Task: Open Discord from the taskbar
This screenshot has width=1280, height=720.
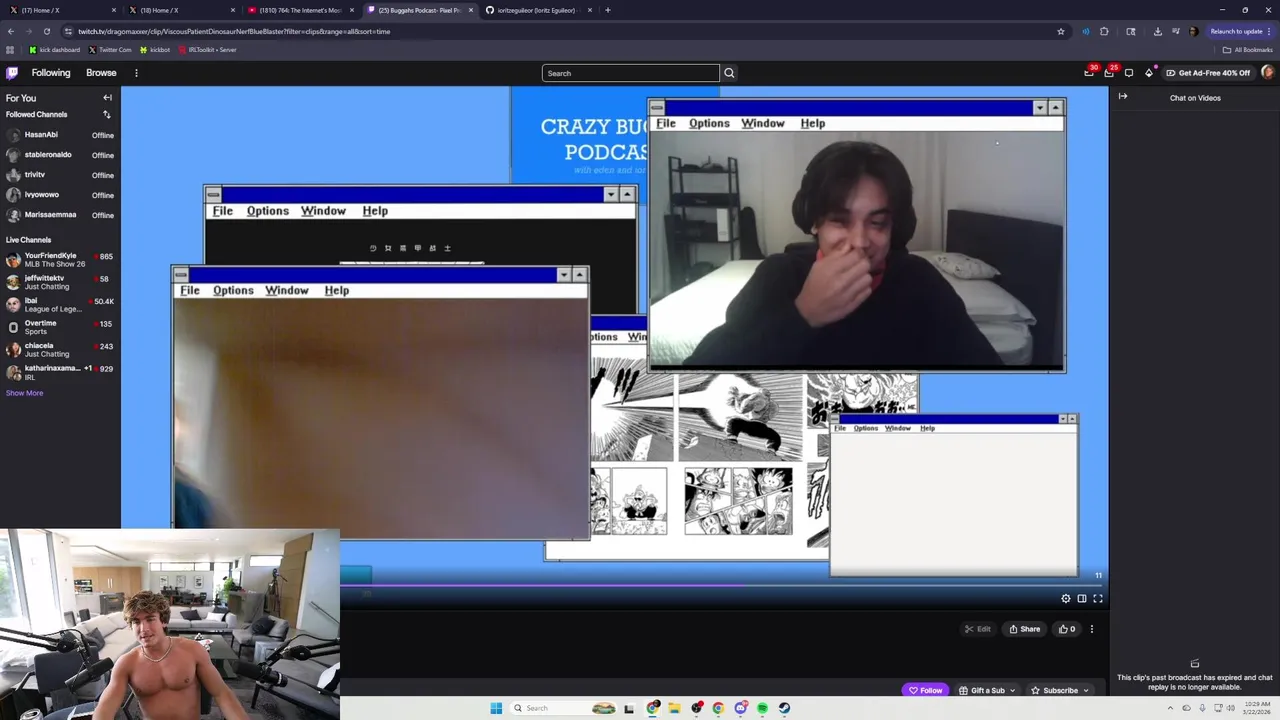Action: 740,708
